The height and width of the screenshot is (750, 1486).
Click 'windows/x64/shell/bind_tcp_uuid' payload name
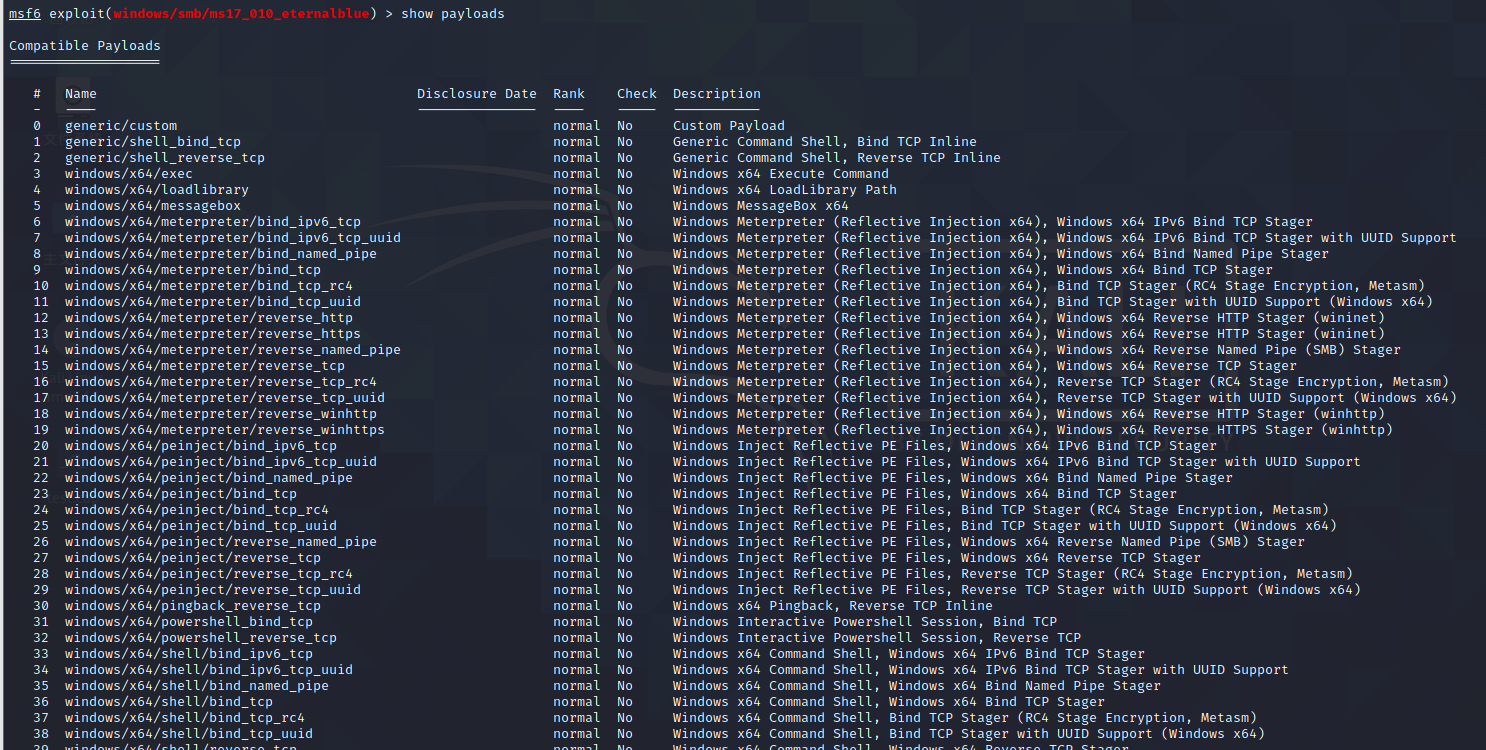click(x=189, y=734)
